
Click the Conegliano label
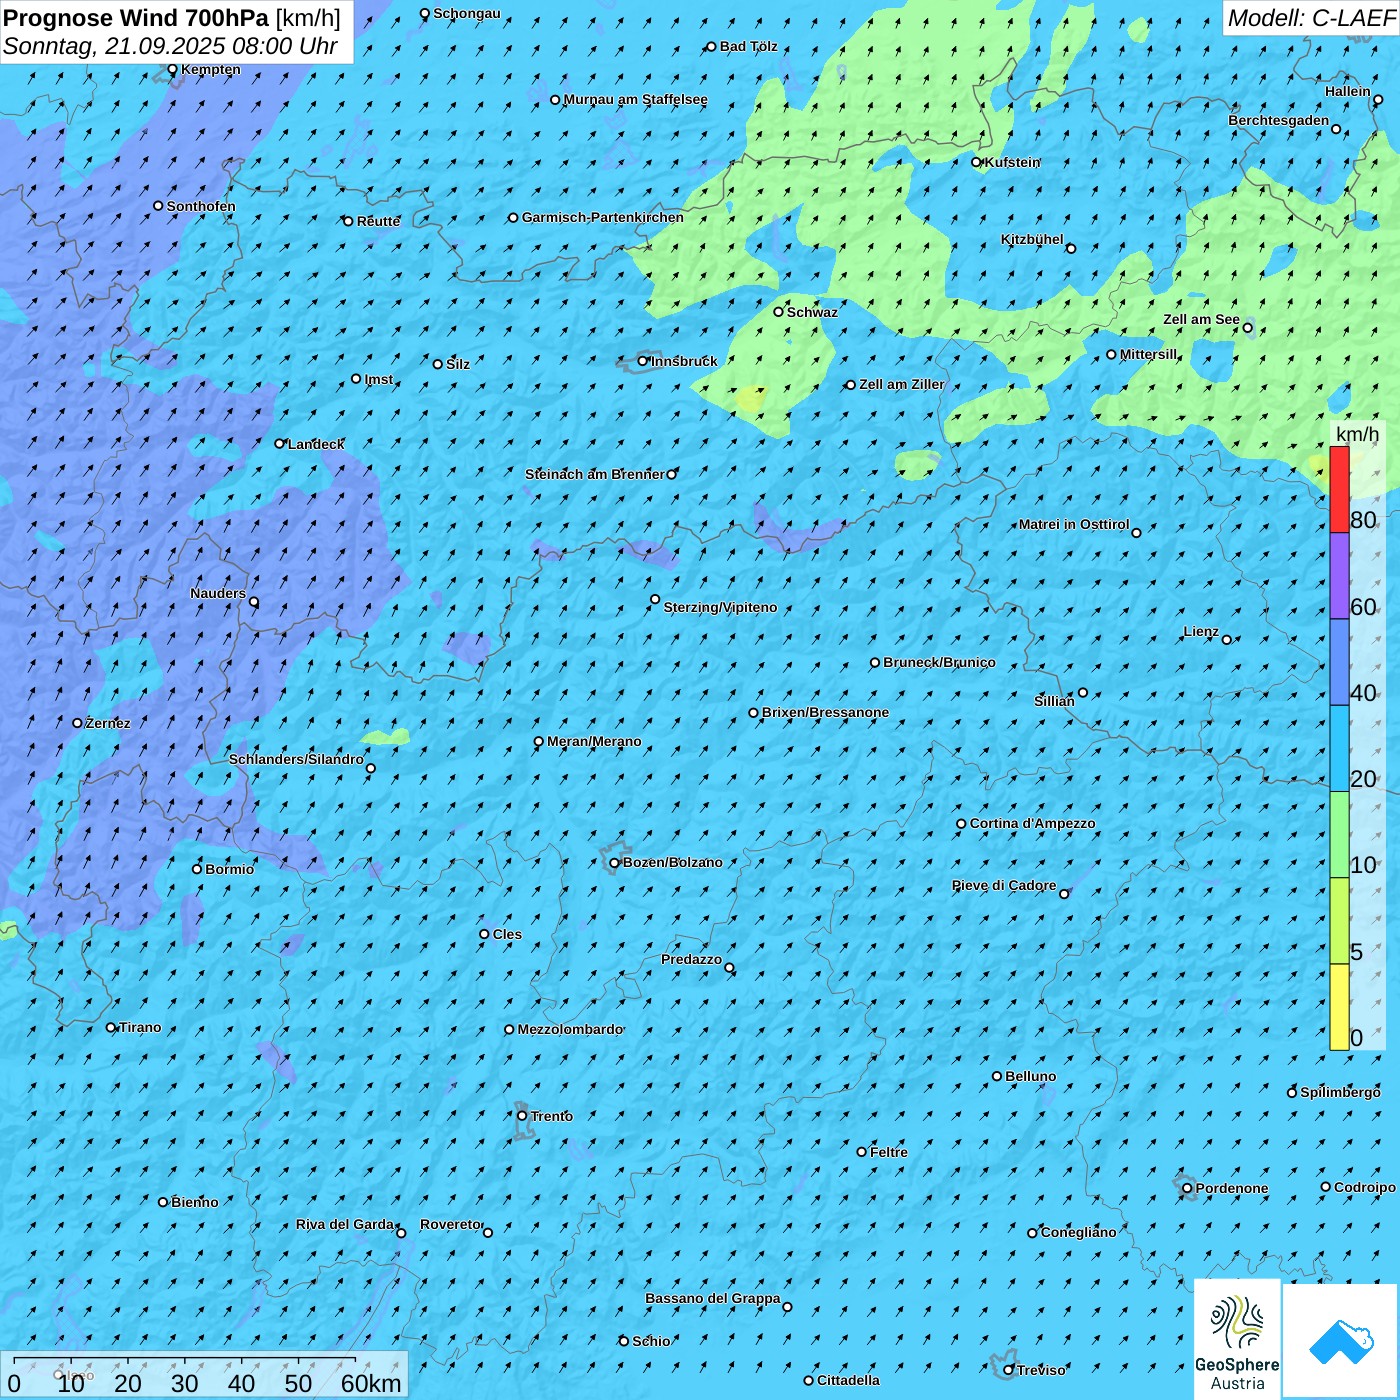[x=1078, y=1232]
